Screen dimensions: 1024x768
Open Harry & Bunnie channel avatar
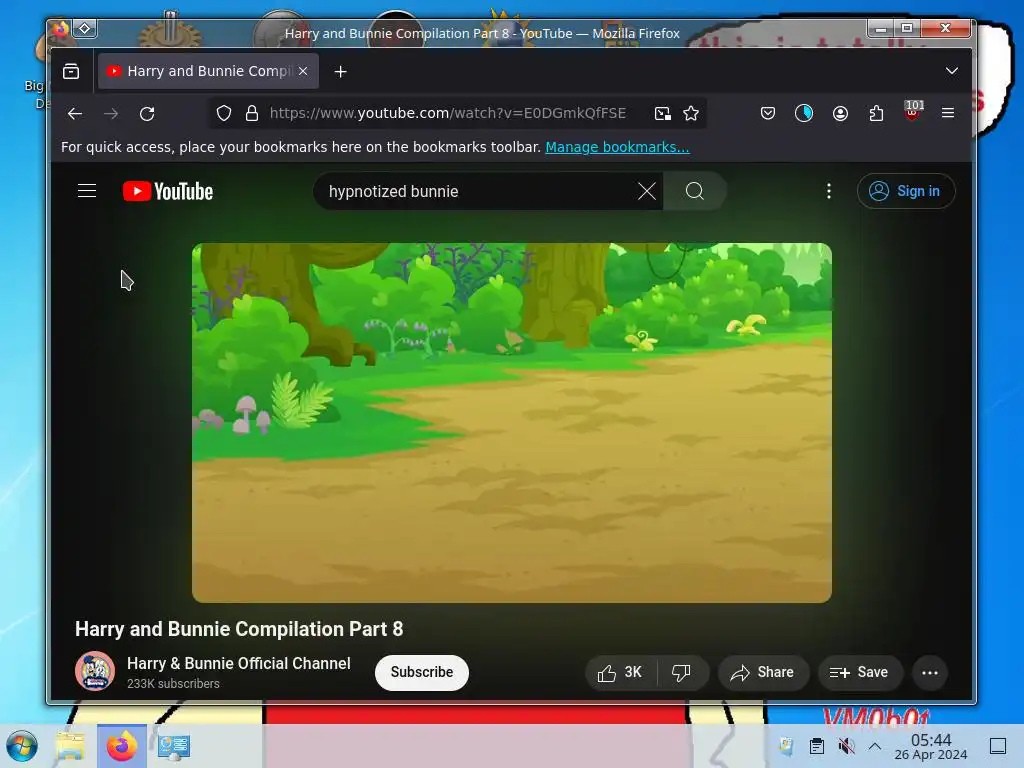[95, 671]
